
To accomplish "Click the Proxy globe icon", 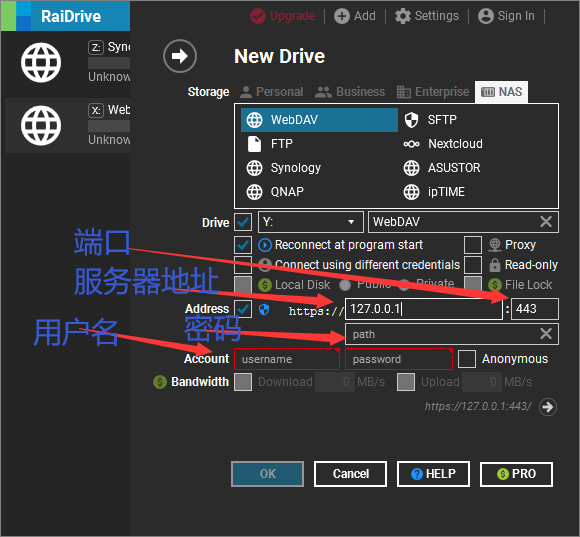I will [x=495, y=245].
